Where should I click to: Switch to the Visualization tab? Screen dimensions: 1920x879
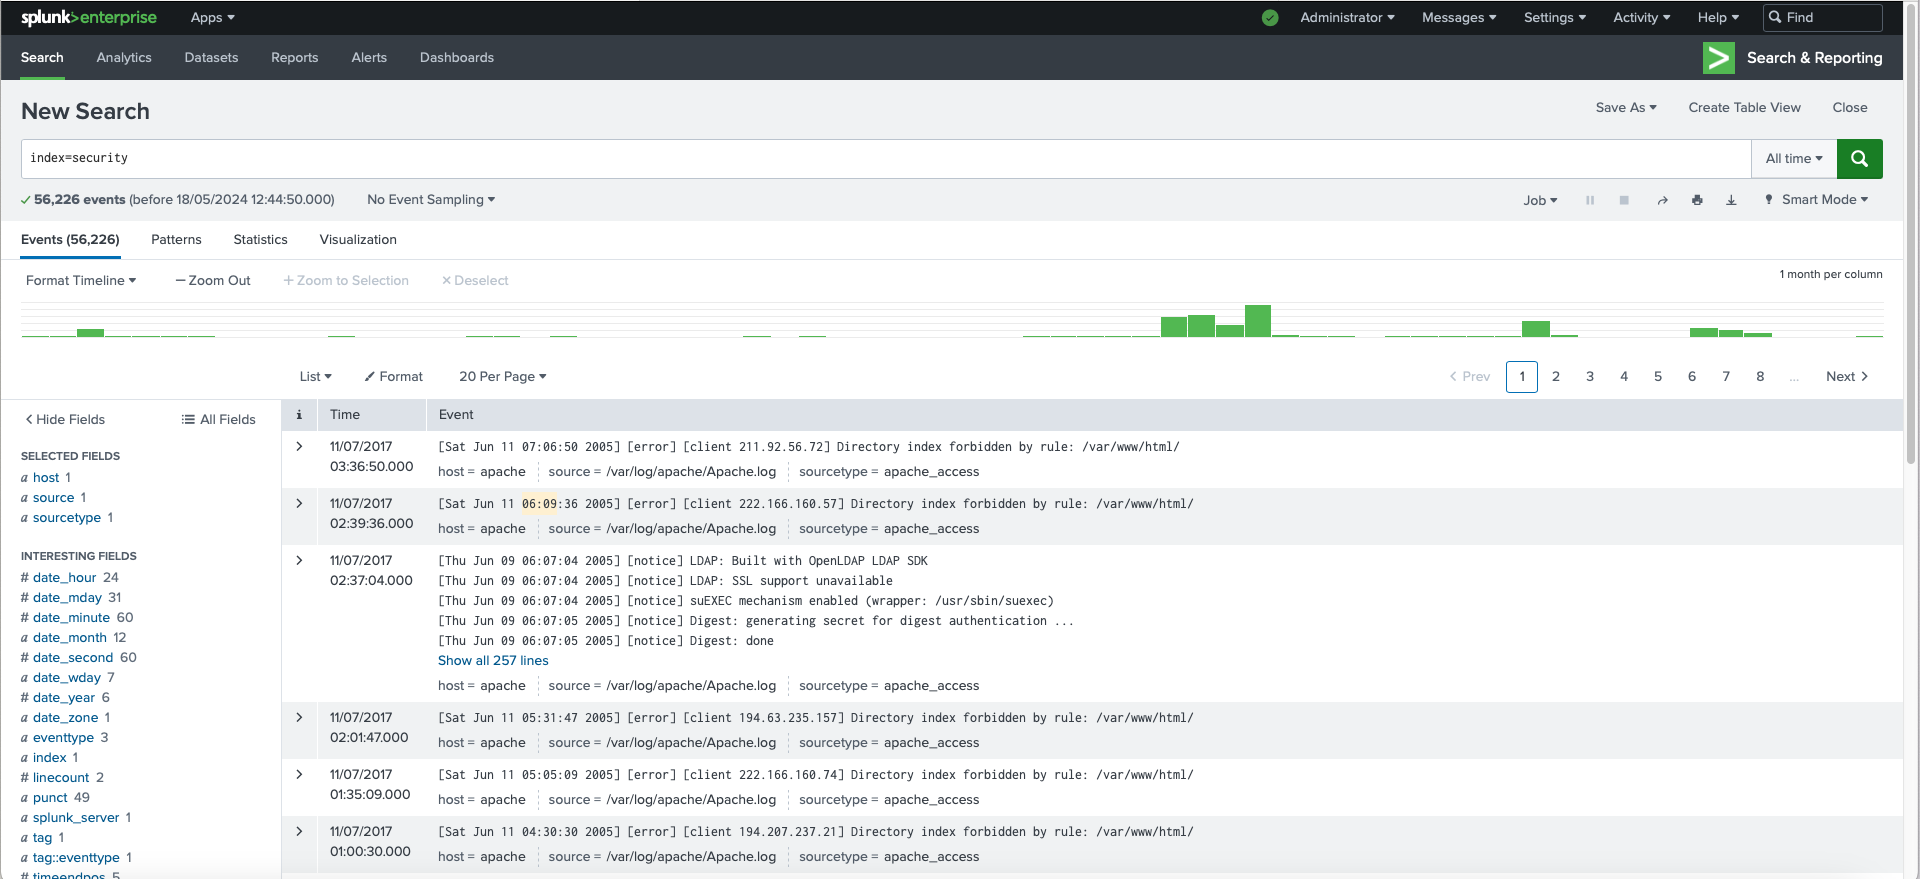point(358,239)
